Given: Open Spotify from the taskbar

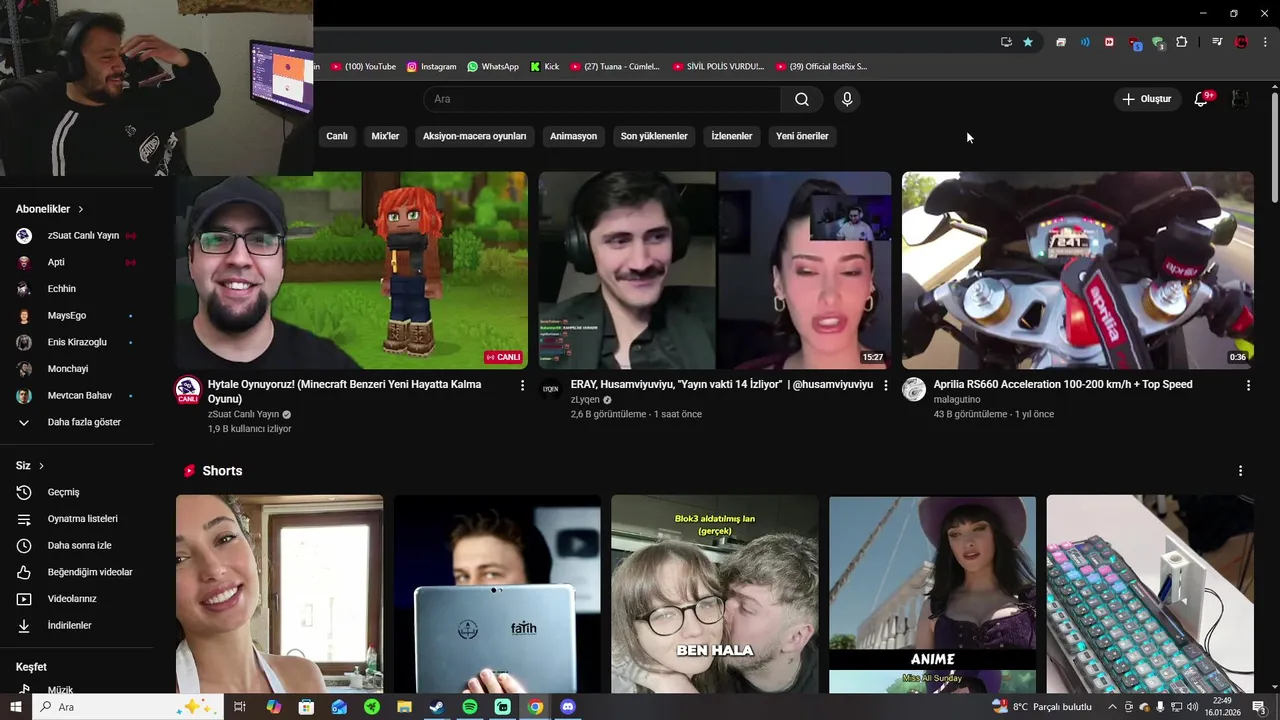Looking at the screenshot, I should [x=470, y=707].
